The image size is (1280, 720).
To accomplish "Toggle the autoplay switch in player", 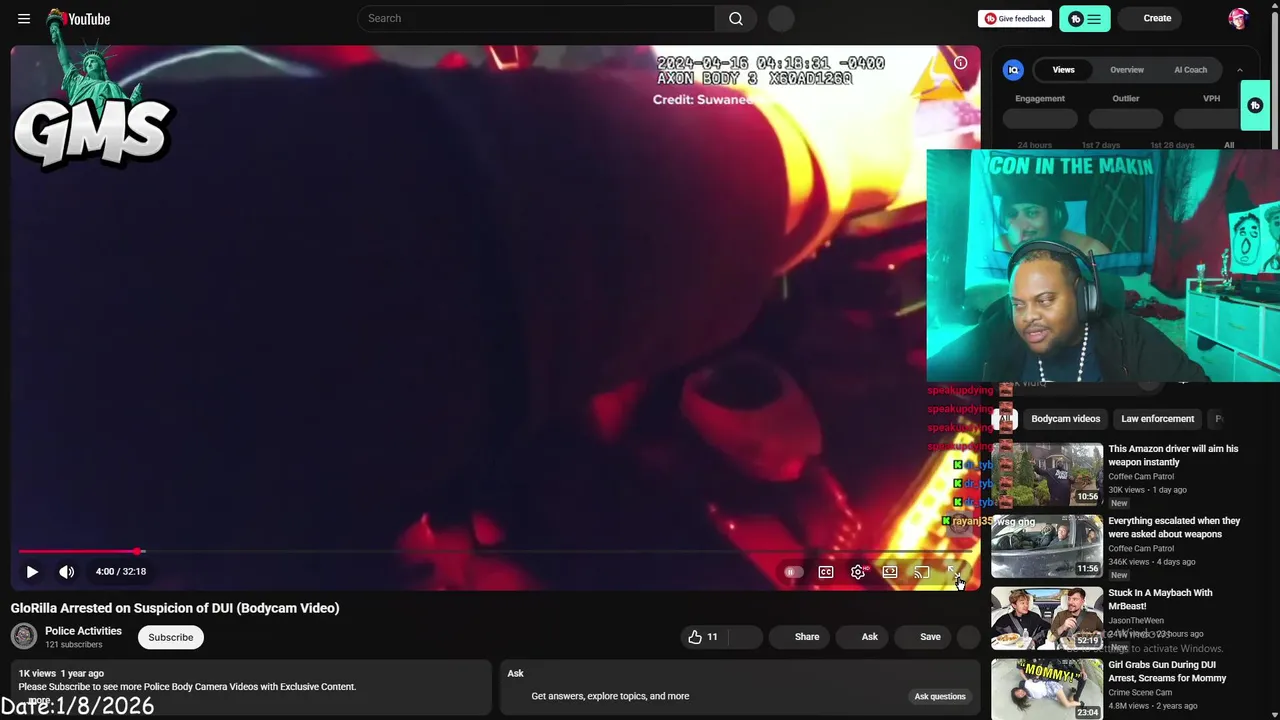I will 793,572.
